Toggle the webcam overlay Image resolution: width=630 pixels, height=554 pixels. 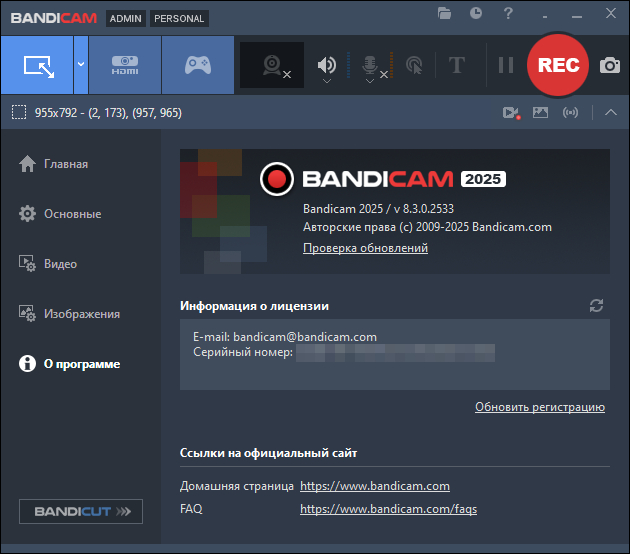272,66
